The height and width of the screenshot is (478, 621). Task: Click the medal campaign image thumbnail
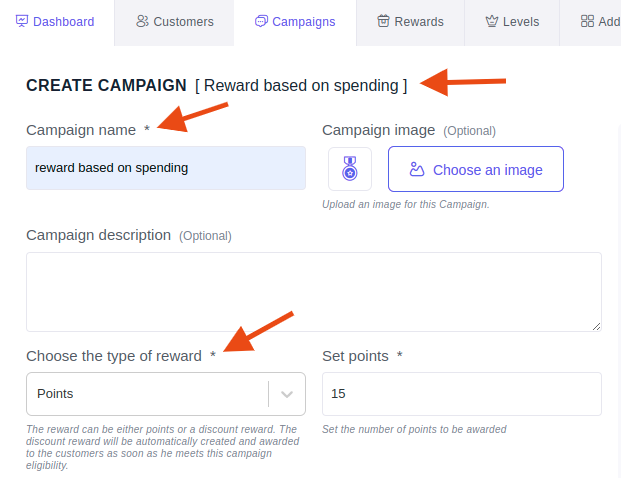click(350, 169)
